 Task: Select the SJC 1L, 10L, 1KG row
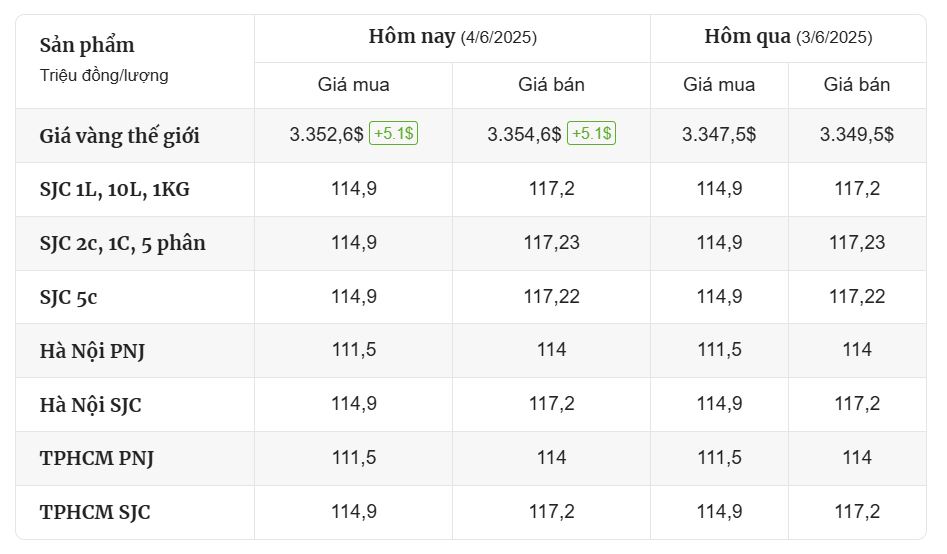coord(471,189)
